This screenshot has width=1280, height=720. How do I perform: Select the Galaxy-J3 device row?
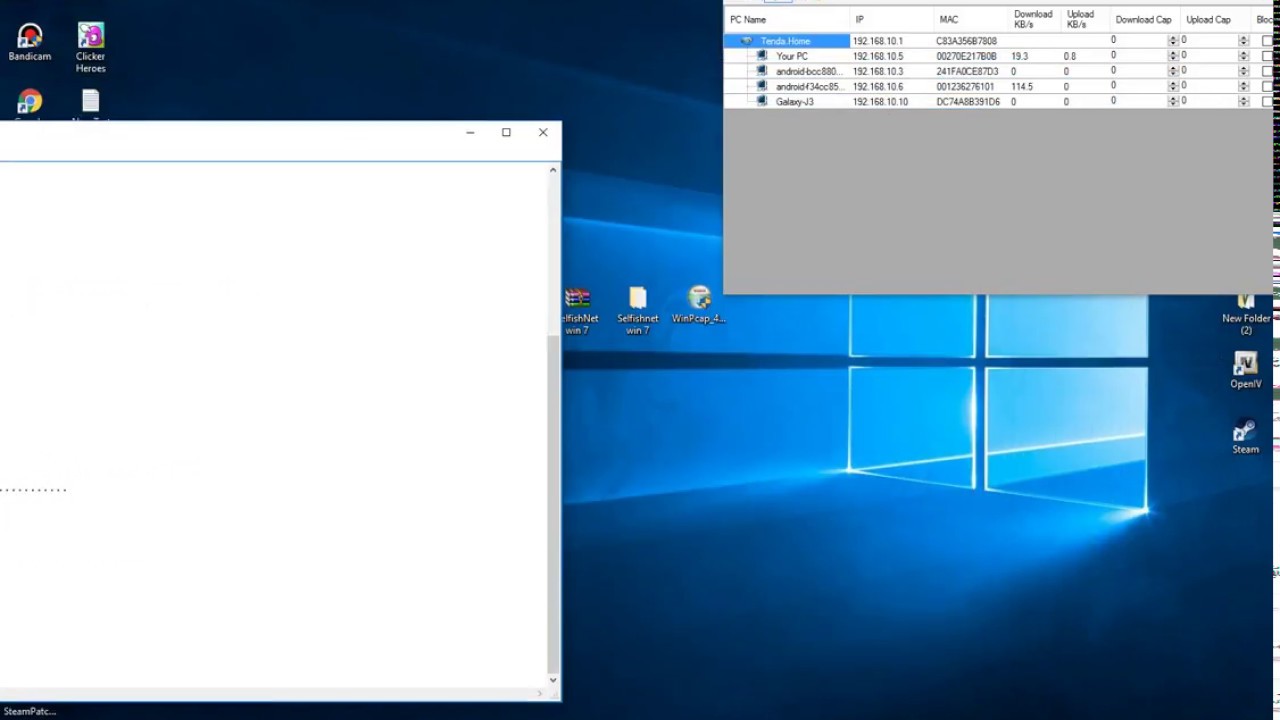pyautogui.click(x=1000, y=101)
